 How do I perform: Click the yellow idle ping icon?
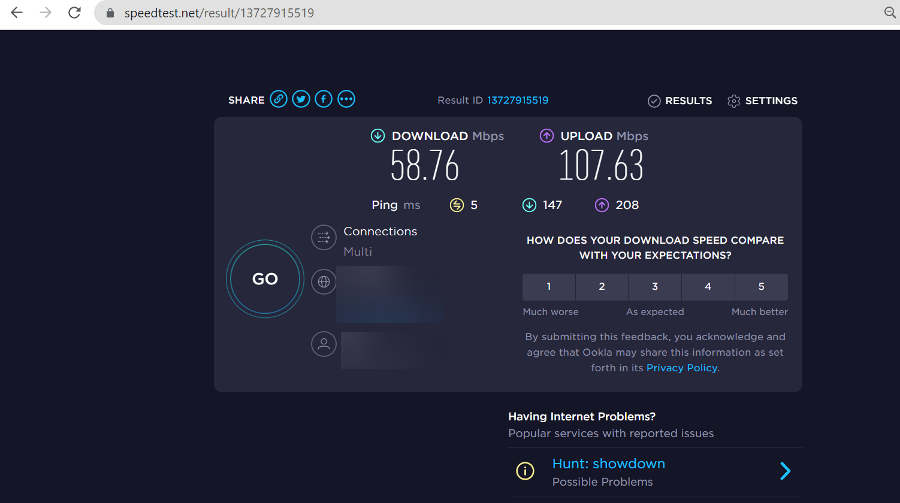457,205
